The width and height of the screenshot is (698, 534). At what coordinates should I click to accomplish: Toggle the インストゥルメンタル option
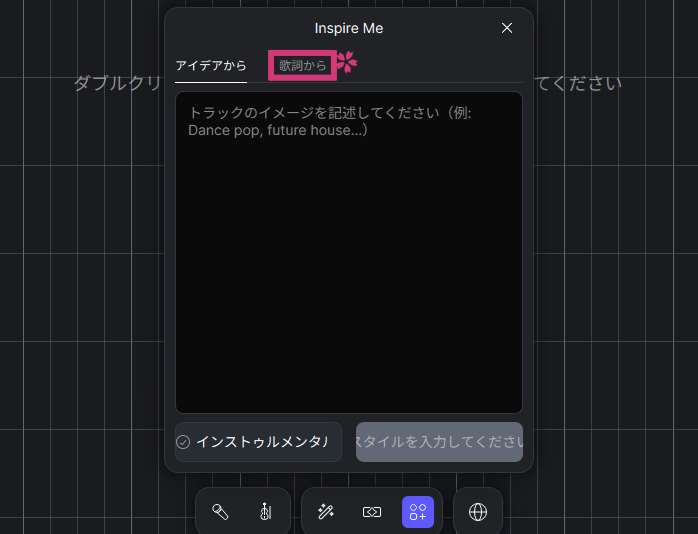260,442
